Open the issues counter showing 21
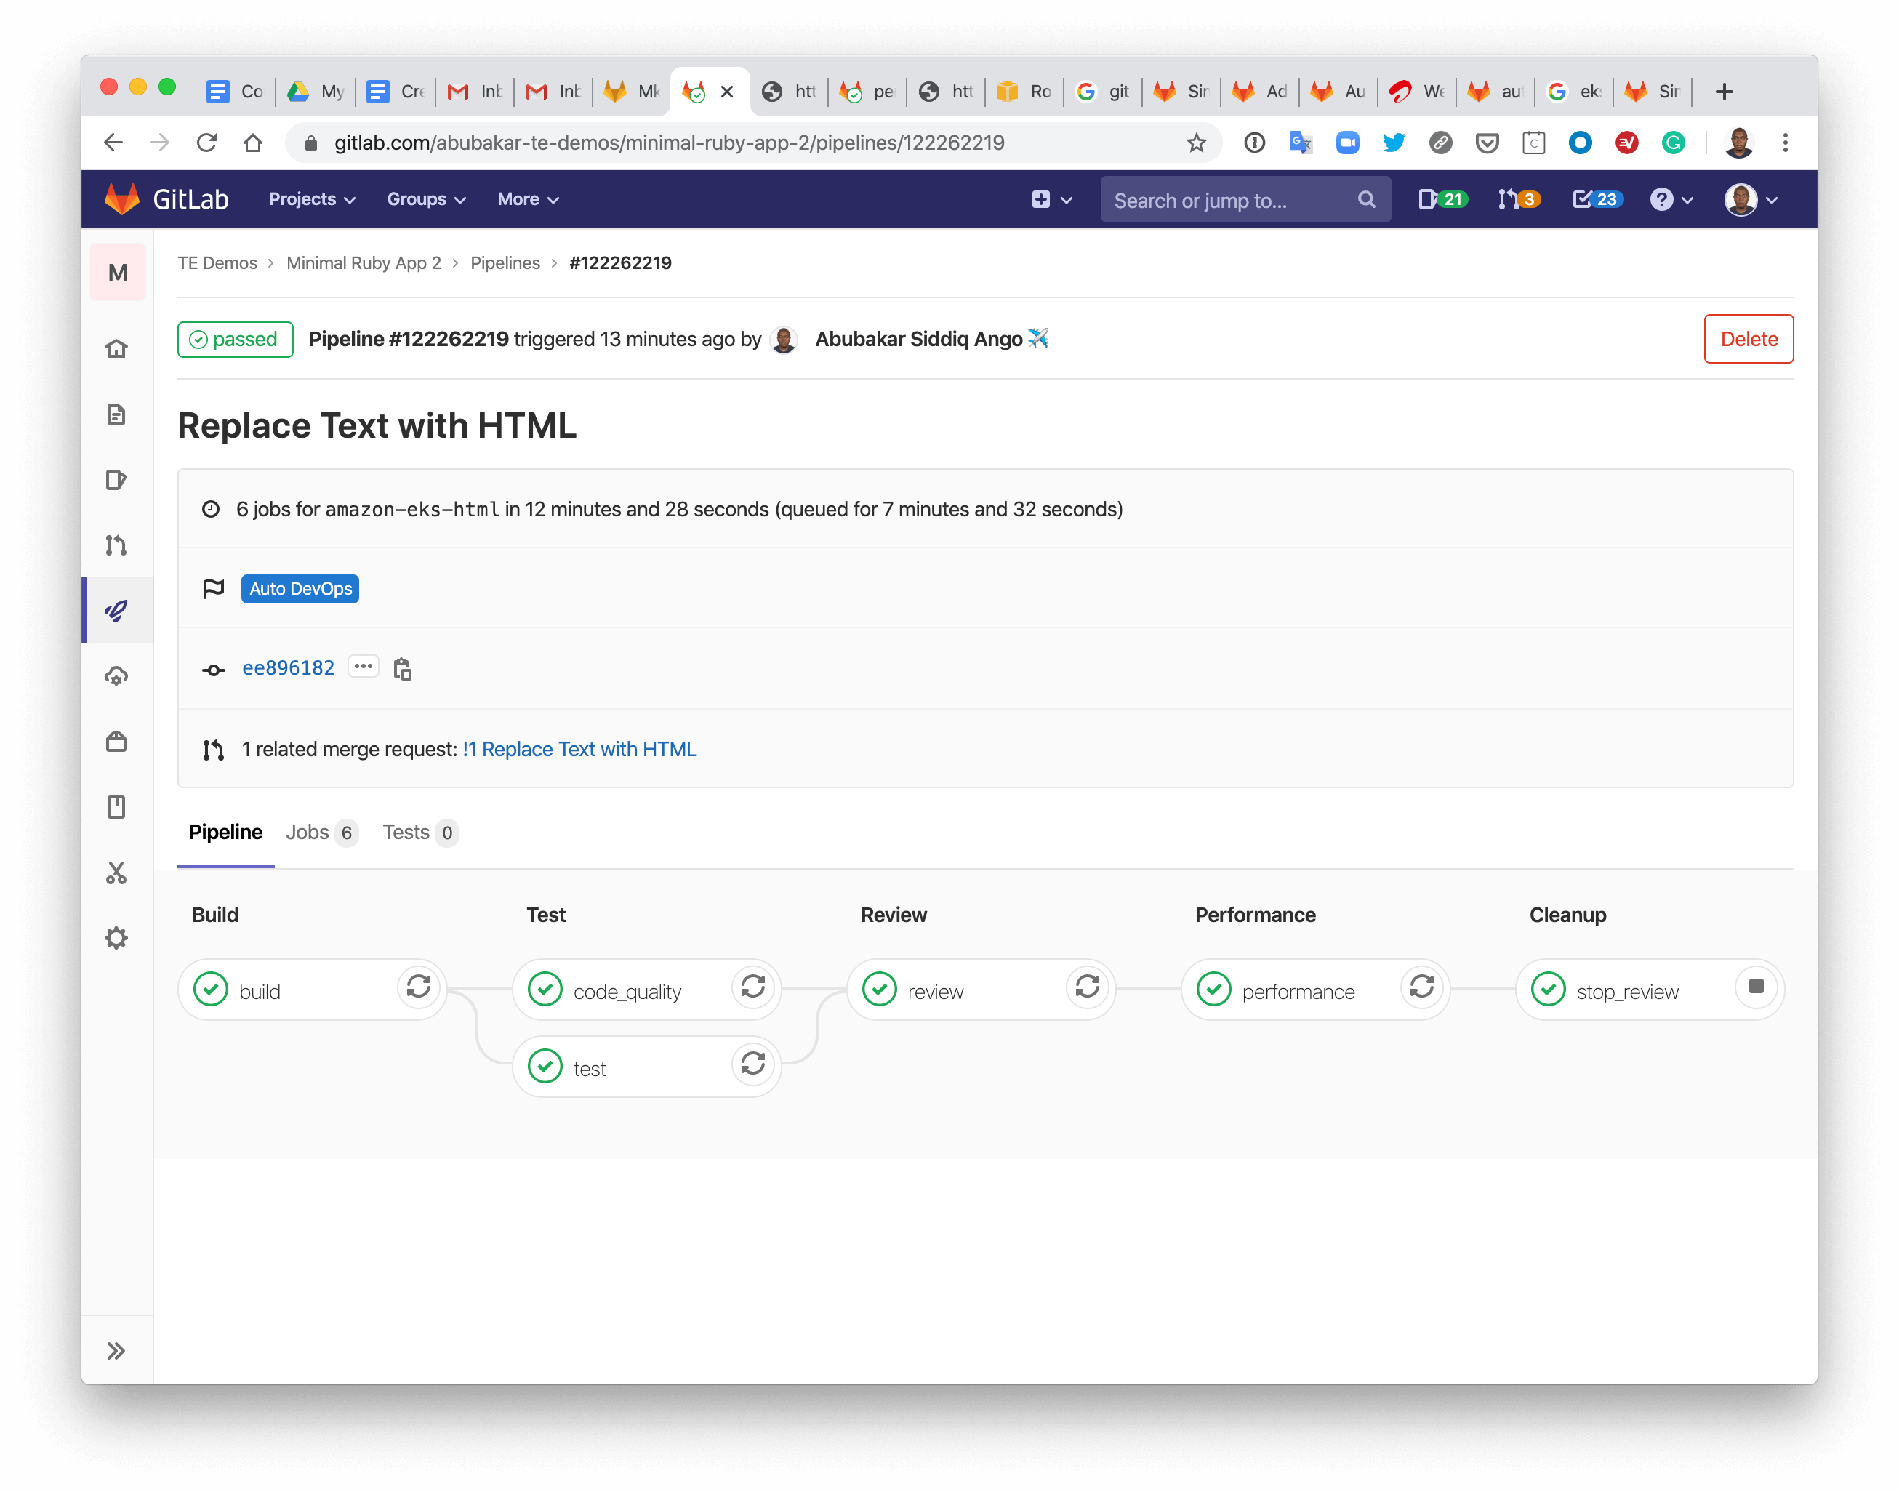 click(1441, 199)
